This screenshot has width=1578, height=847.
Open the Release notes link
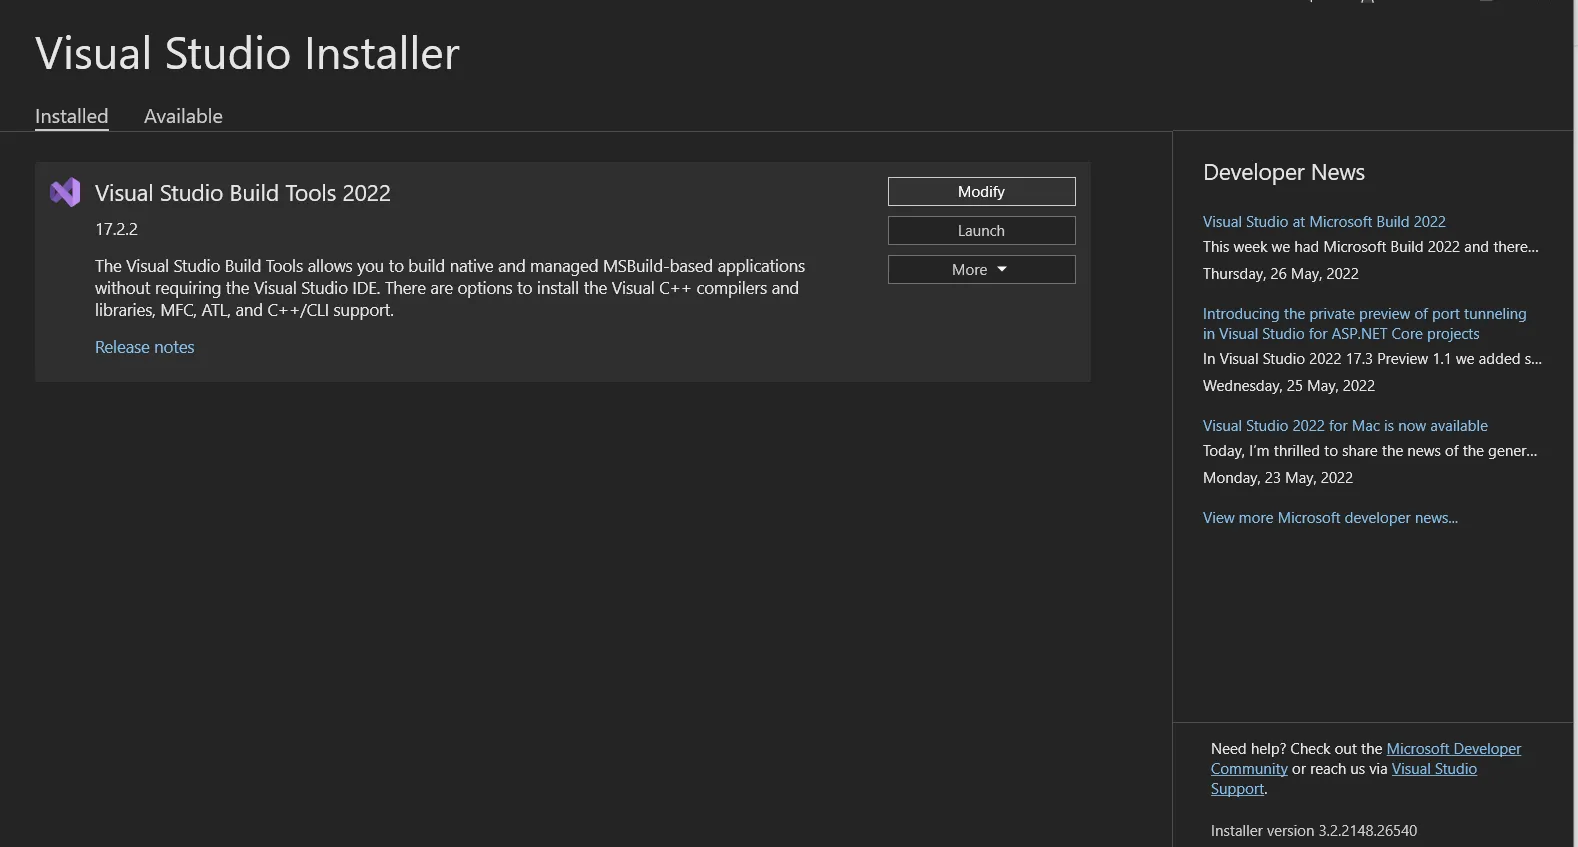[145, 347]
